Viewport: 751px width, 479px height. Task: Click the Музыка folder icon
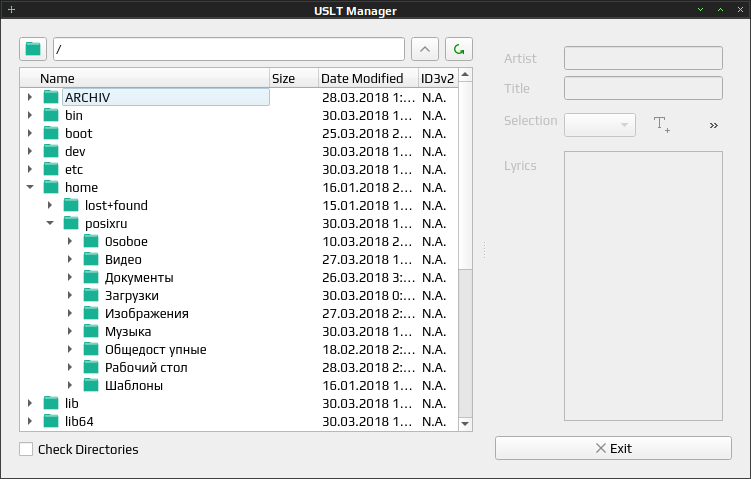point(91,331)
